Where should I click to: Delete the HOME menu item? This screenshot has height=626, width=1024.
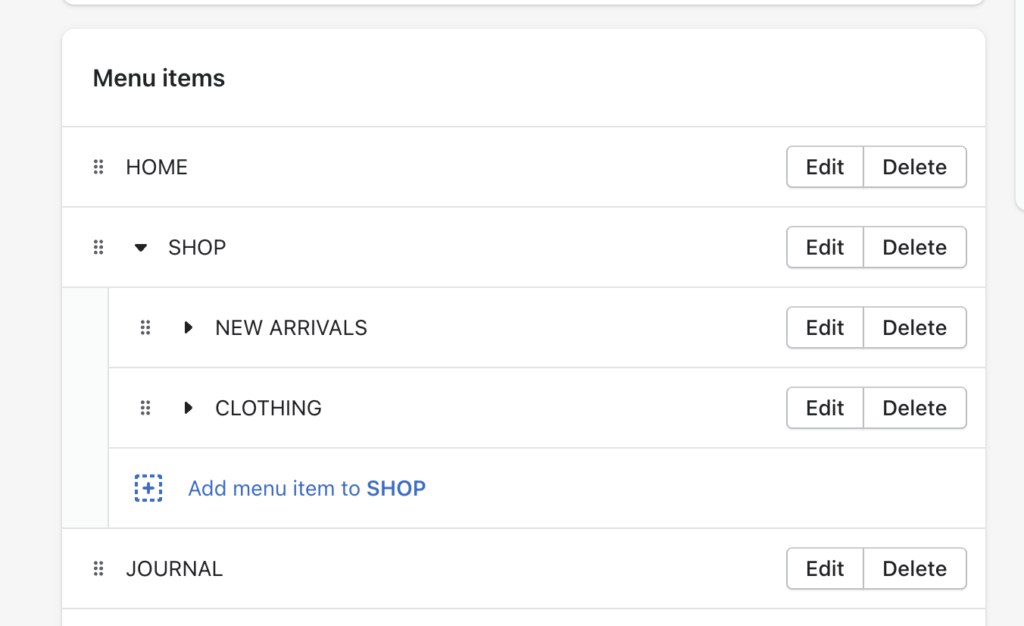click(914, 167)
